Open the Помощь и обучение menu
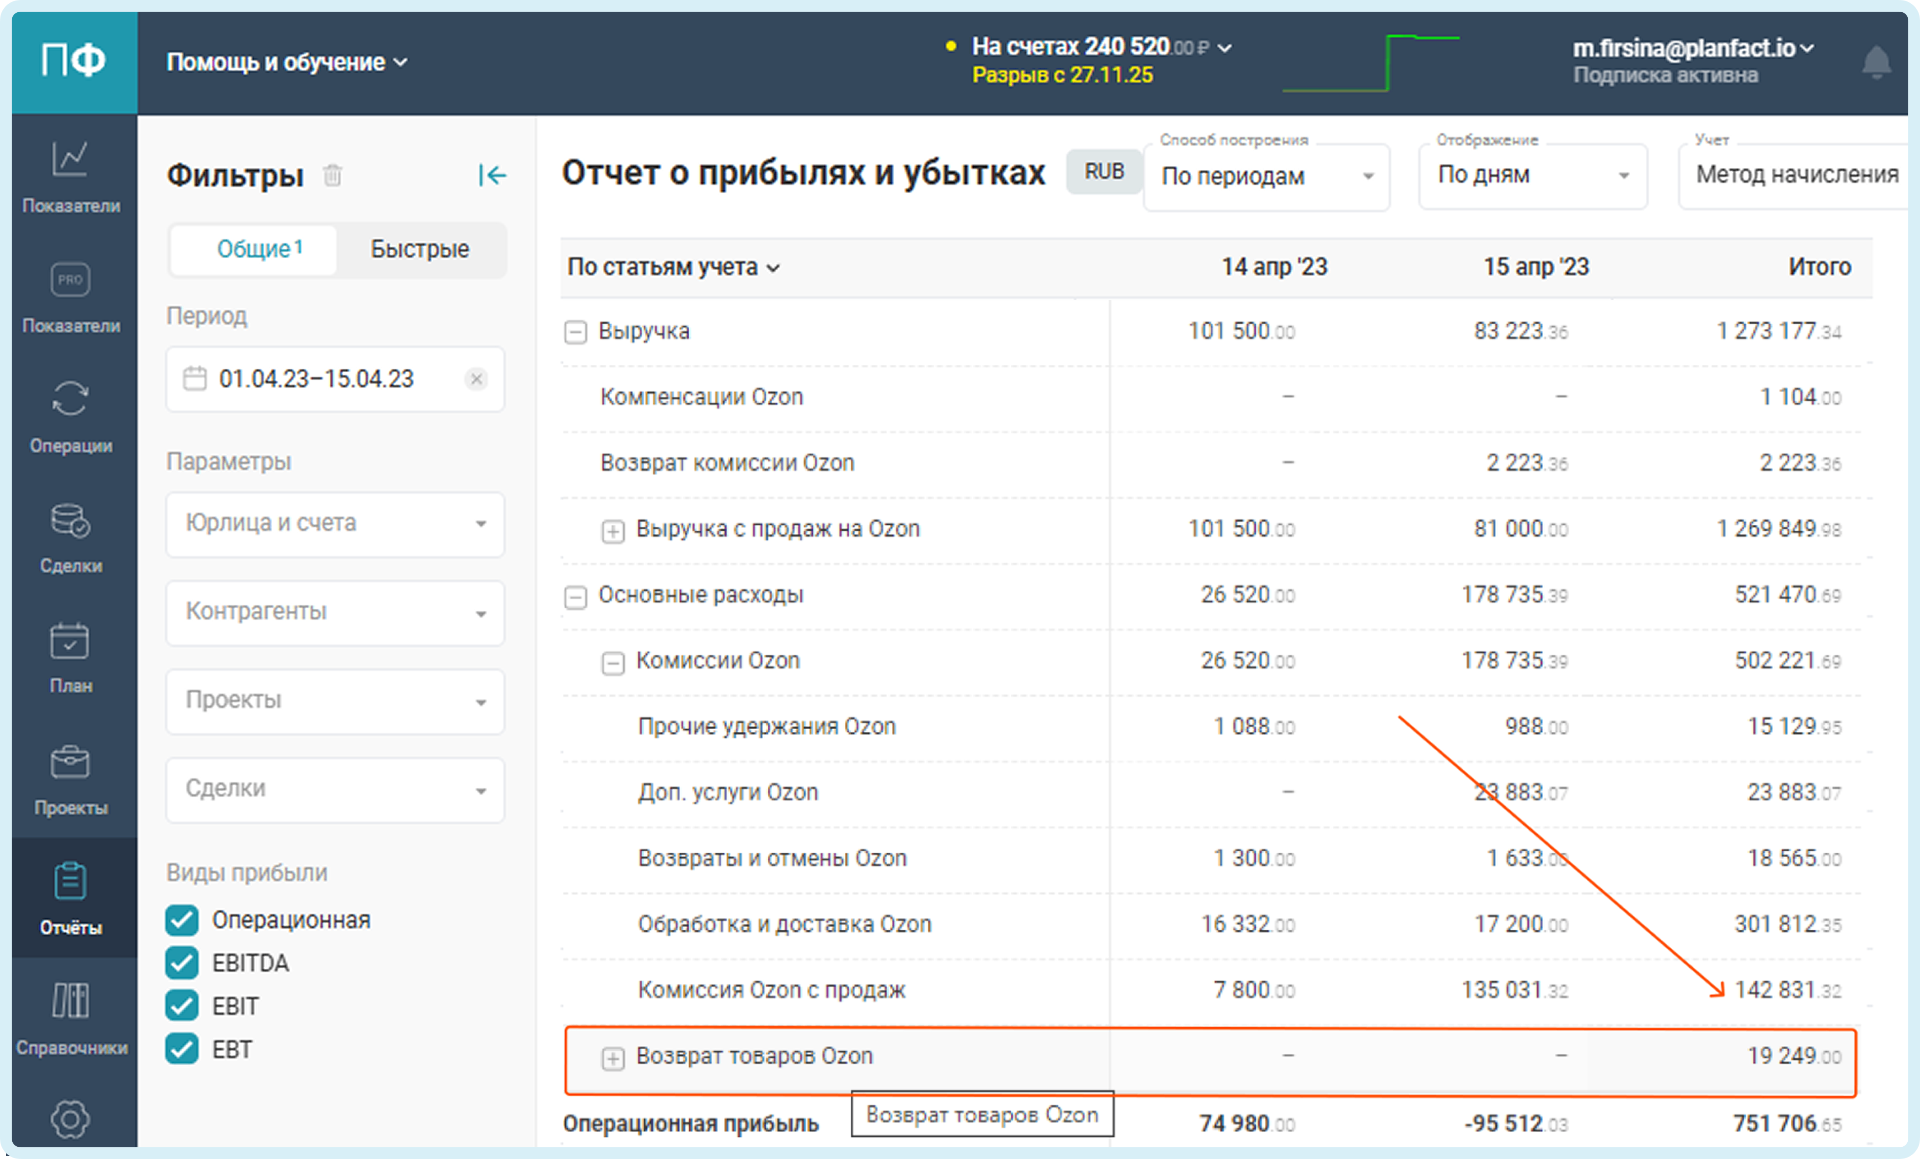Image resolution: width=1920 pixels, height=1159 pixels. 287,62
